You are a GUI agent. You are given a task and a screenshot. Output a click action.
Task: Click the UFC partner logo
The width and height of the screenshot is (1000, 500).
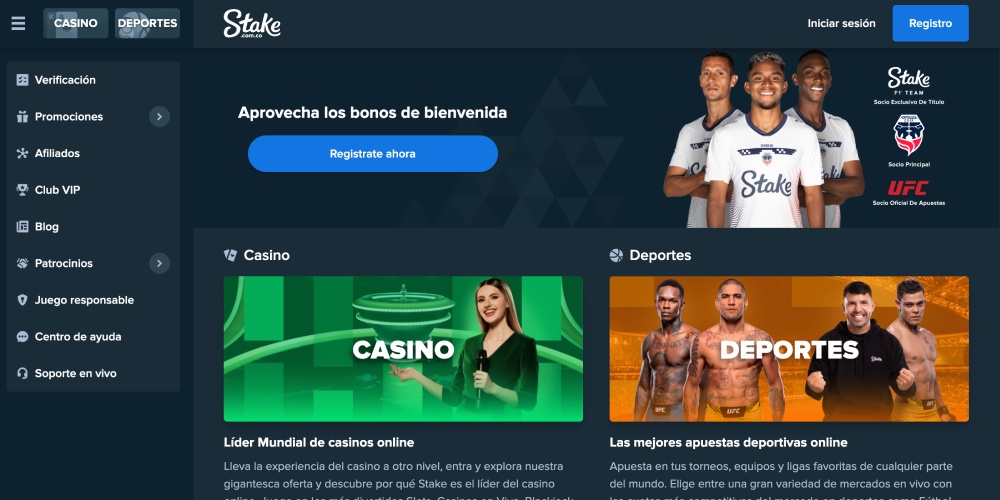pyautogui.click(x=908, y=188)
